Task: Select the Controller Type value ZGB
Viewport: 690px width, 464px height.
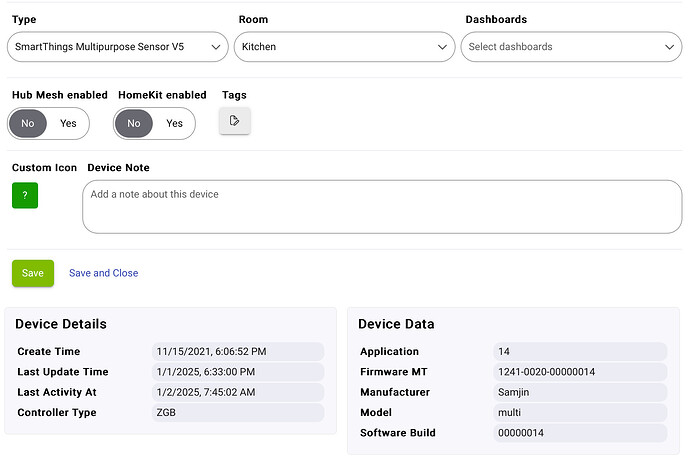Action: (x=238, y=412)
